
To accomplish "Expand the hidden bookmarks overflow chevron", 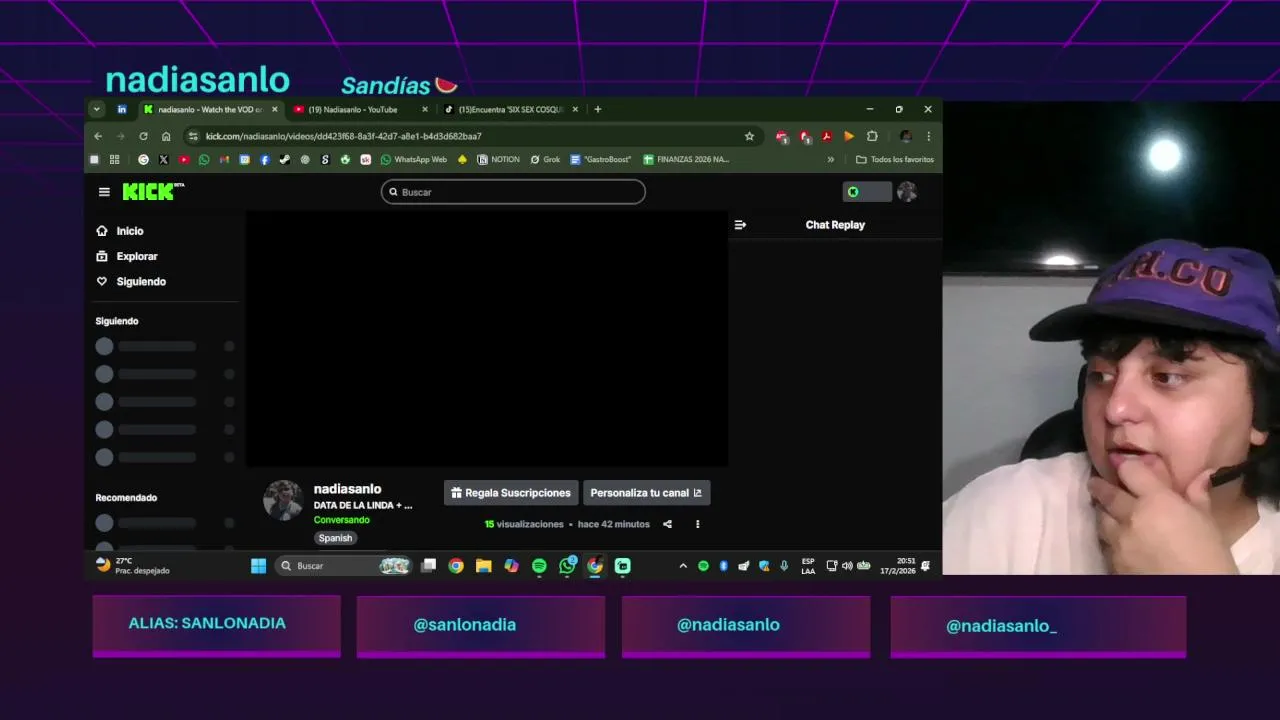I will [x=830, y=159].
